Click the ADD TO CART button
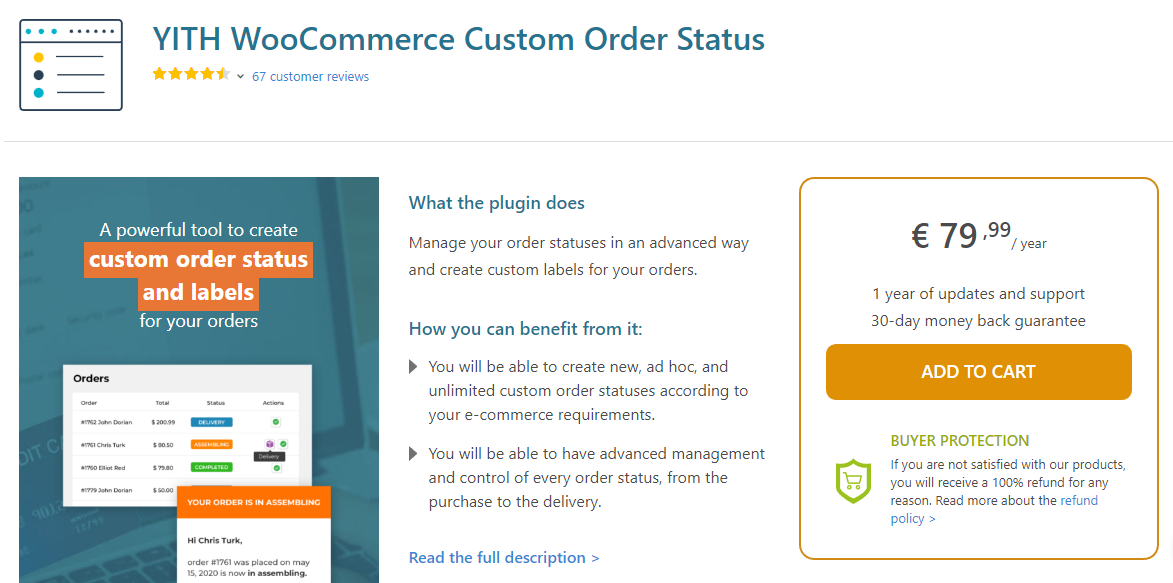The height and width of the screenshot is (583, 1173). pyautogui.click(x=978, y=371)
